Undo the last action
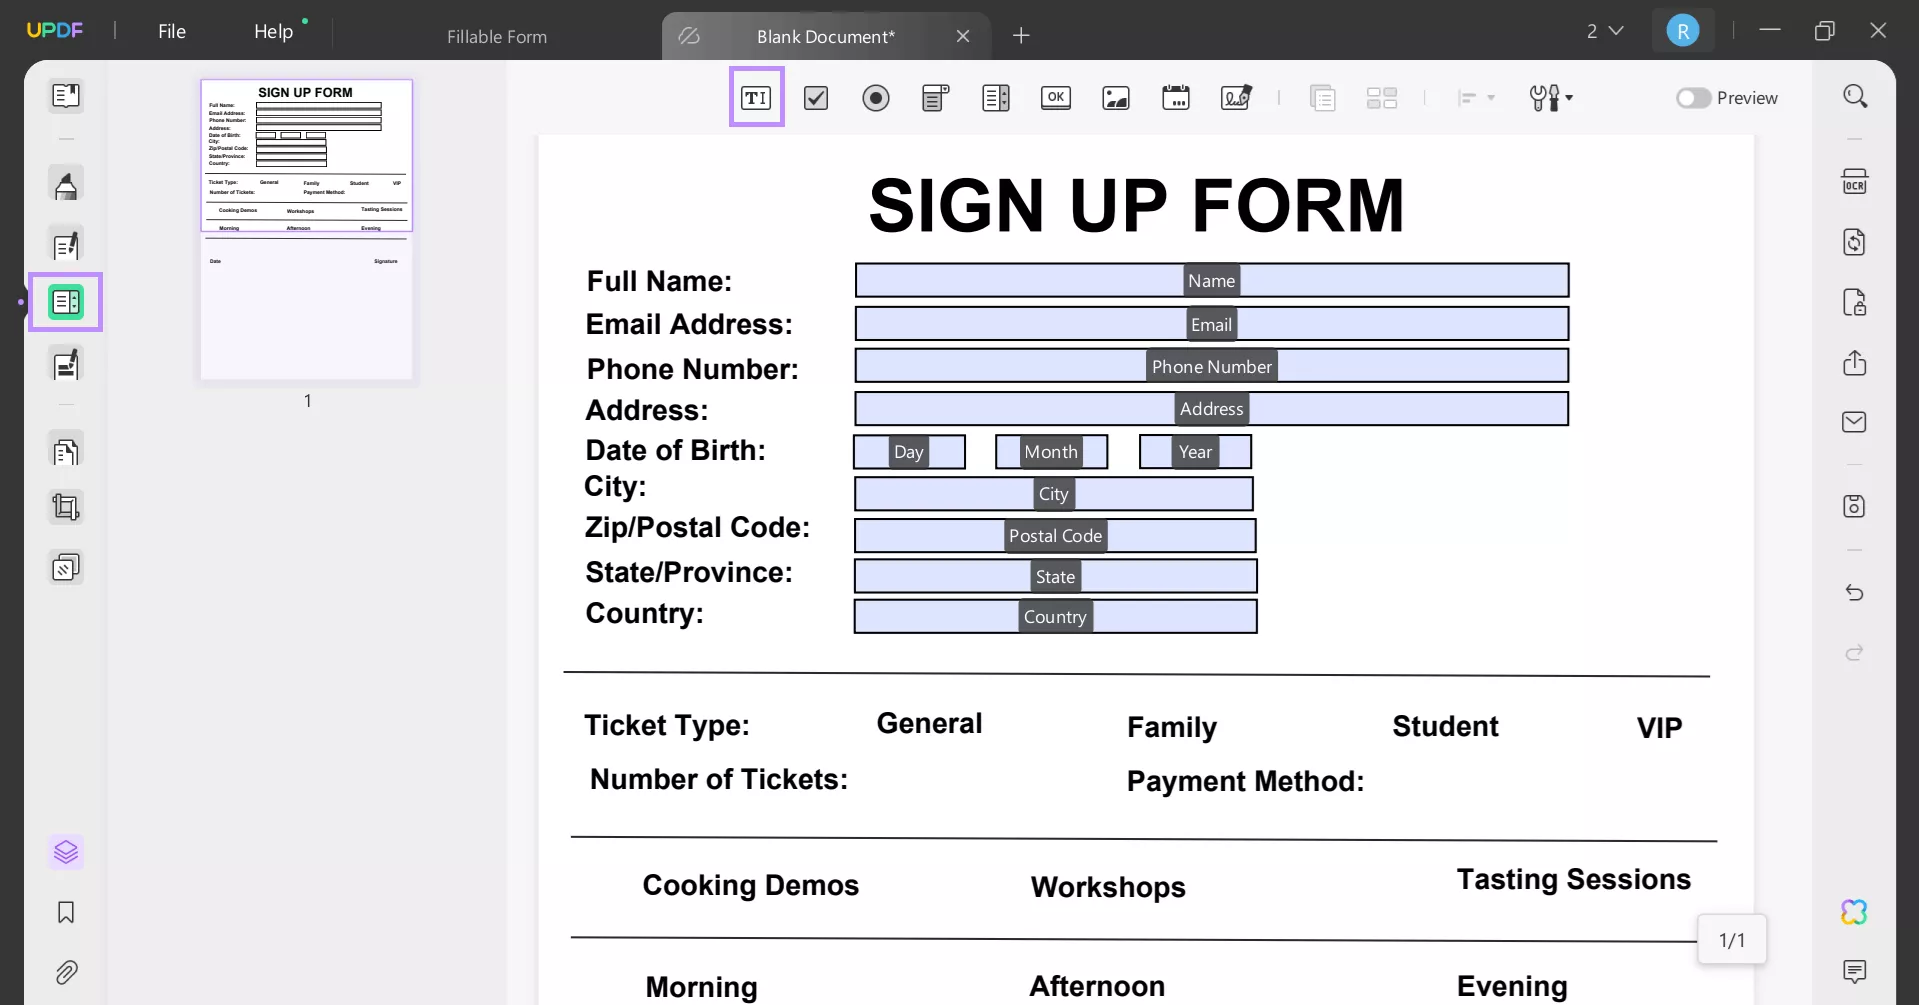The image size is (1919, 1005). (1854, 592)
